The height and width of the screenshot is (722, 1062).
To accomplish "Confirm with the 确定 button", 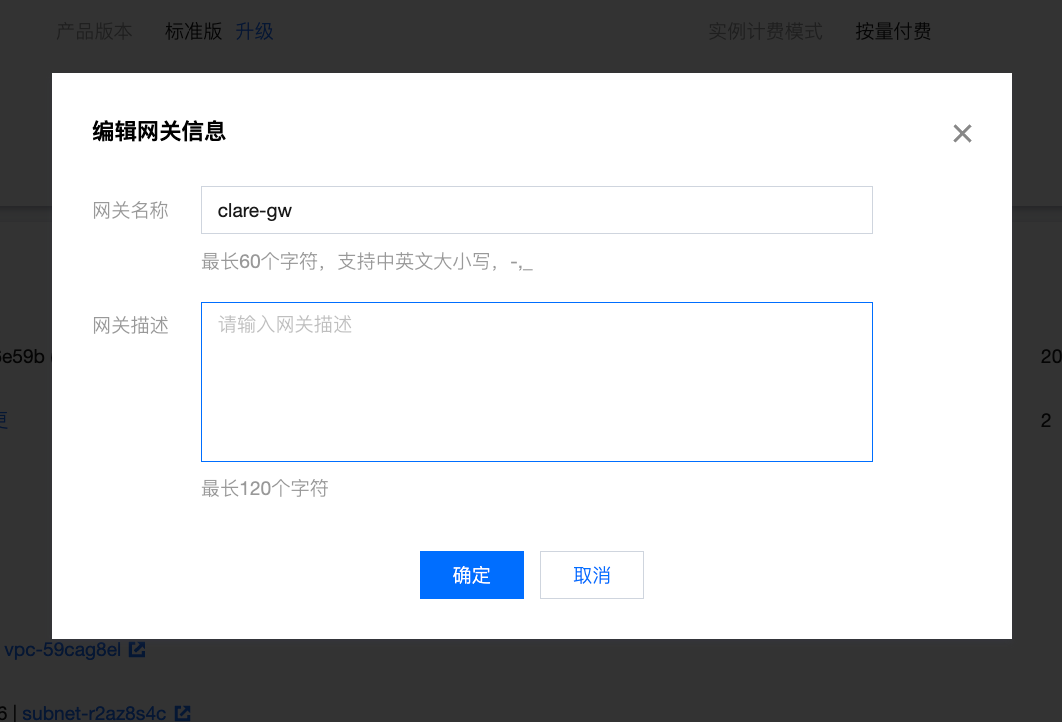I will click(x=471, y=575).
